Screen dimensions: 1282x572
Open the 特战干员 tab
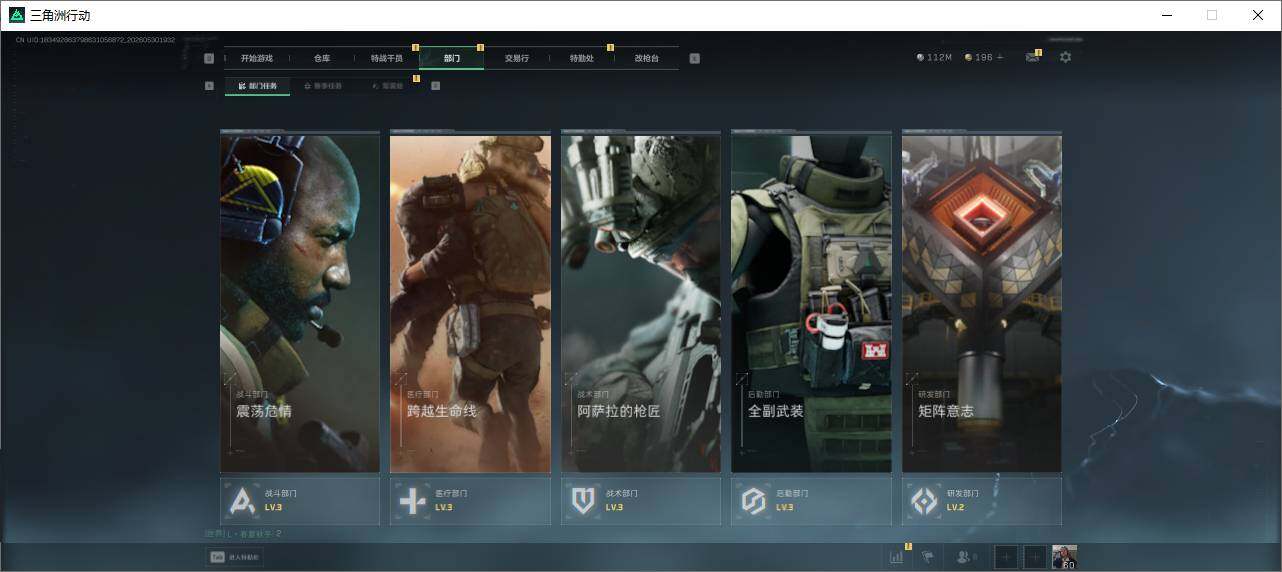click(x=387, y=58)
